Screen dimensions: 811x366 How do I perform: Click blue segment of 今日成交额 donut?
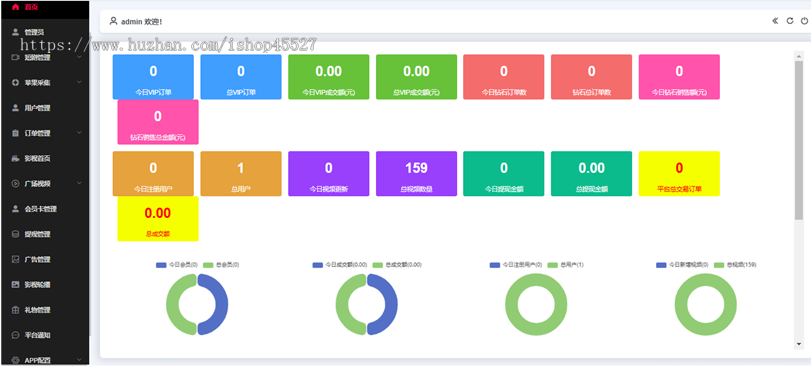click(391, 304)
